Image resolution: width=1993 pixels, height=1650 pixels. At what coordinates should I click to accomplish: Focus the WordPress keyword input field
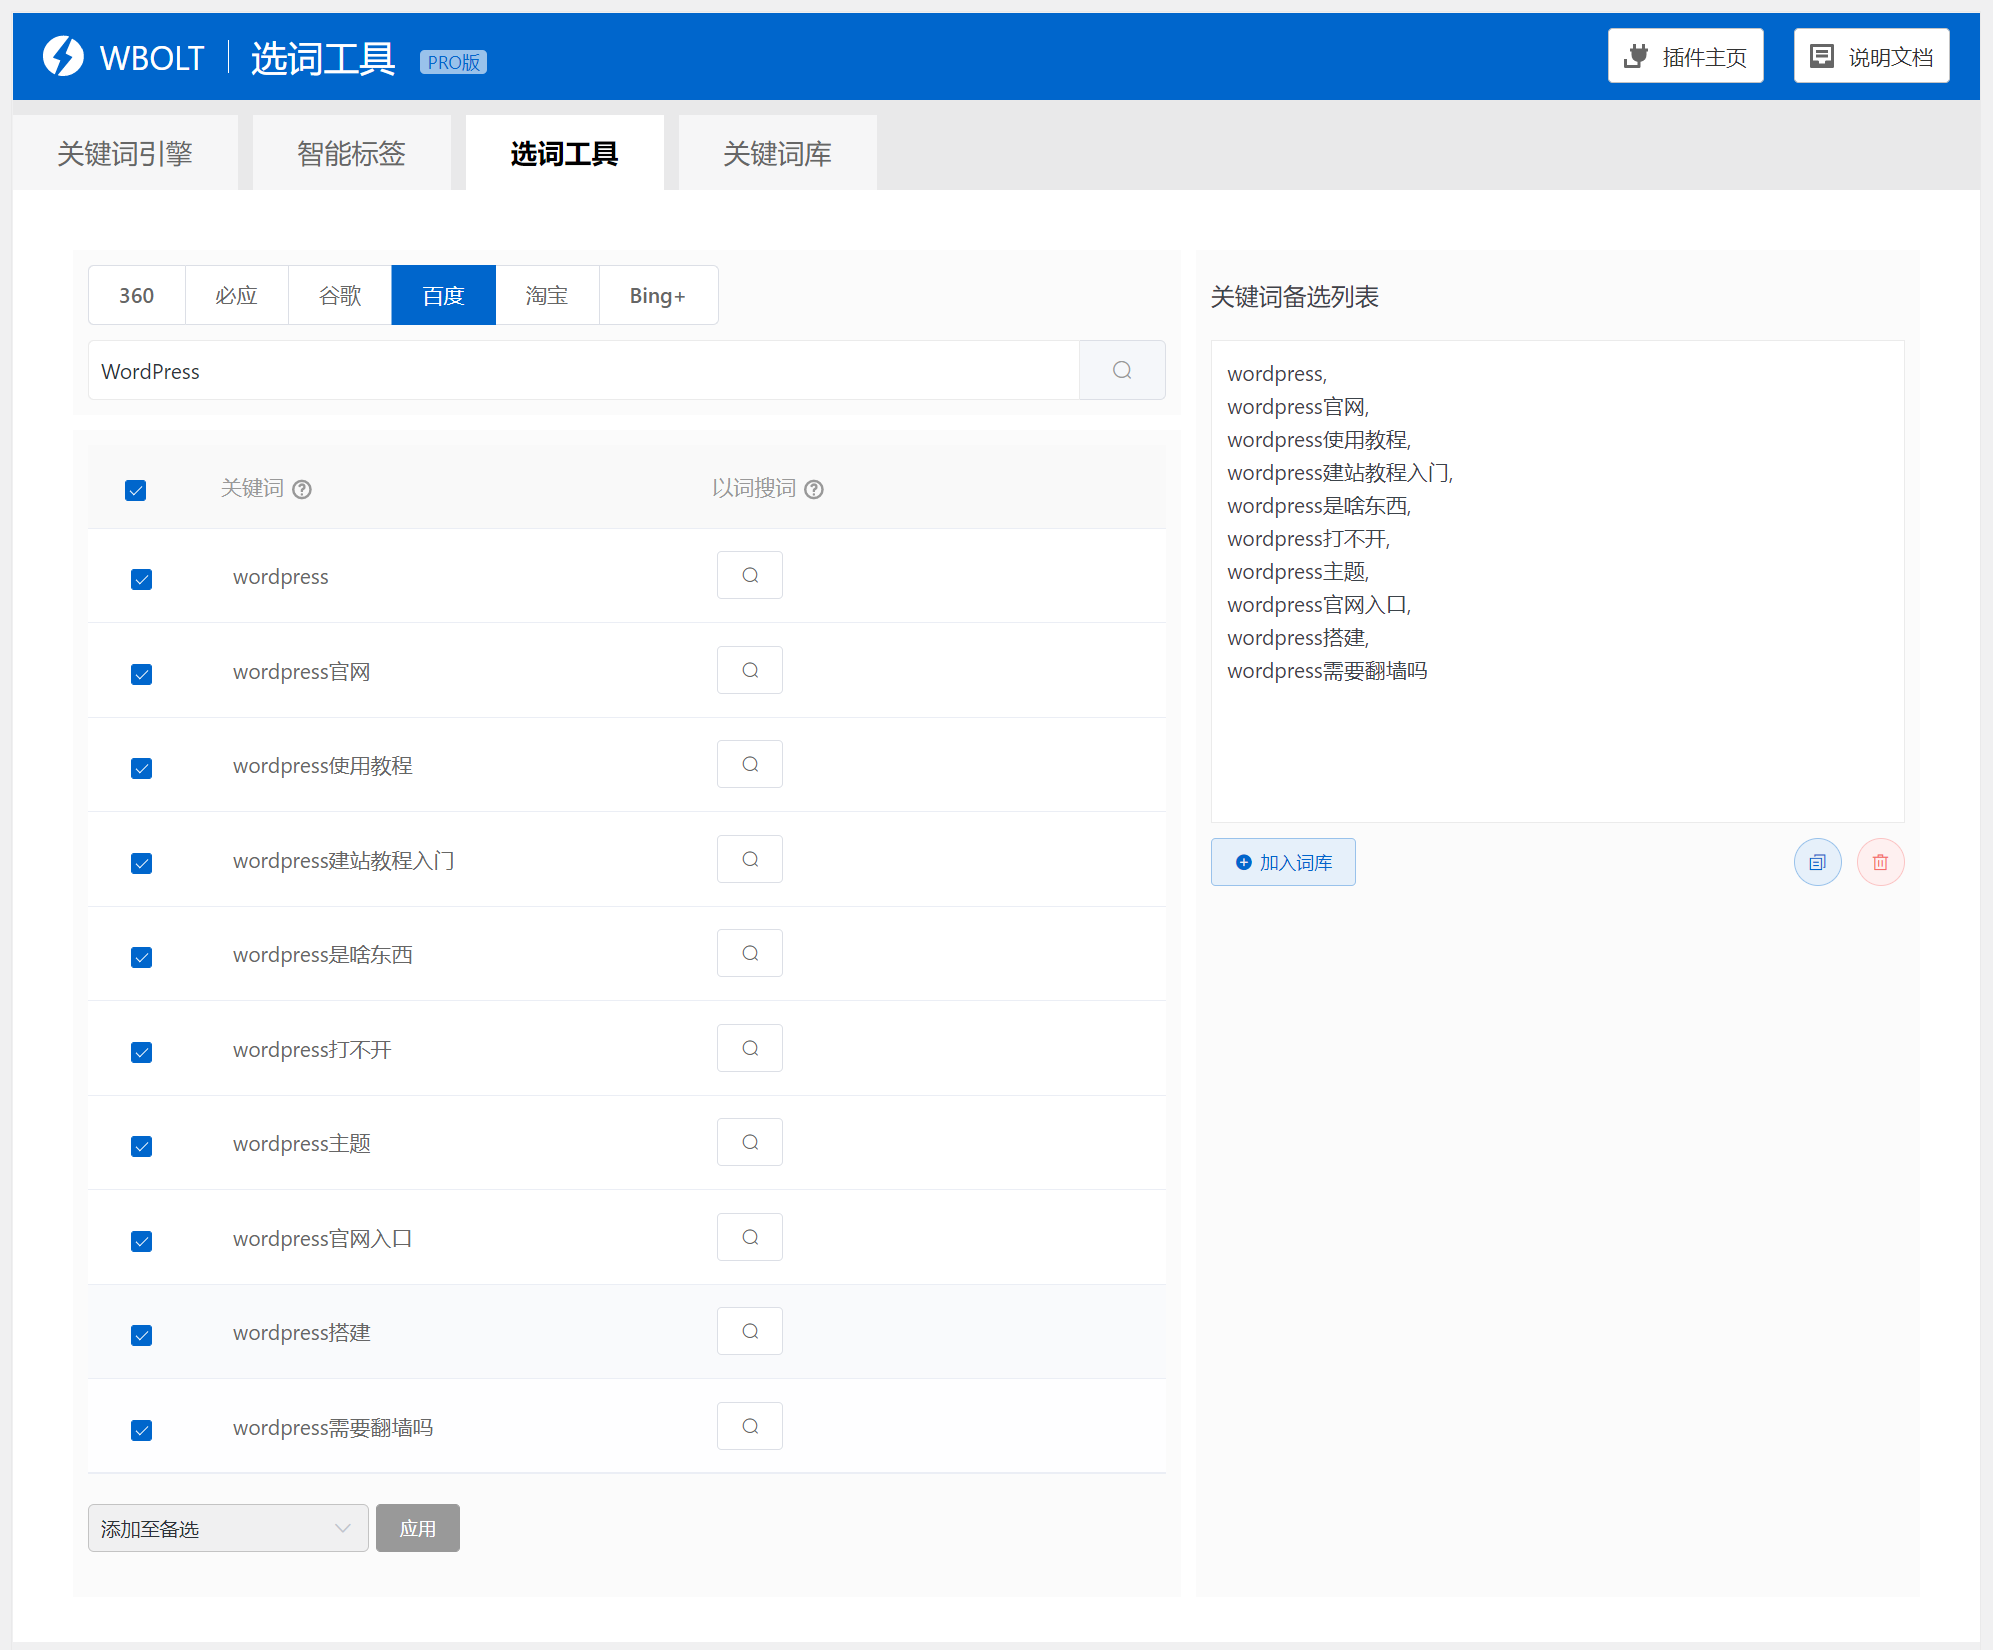click(x=584, y=370)
